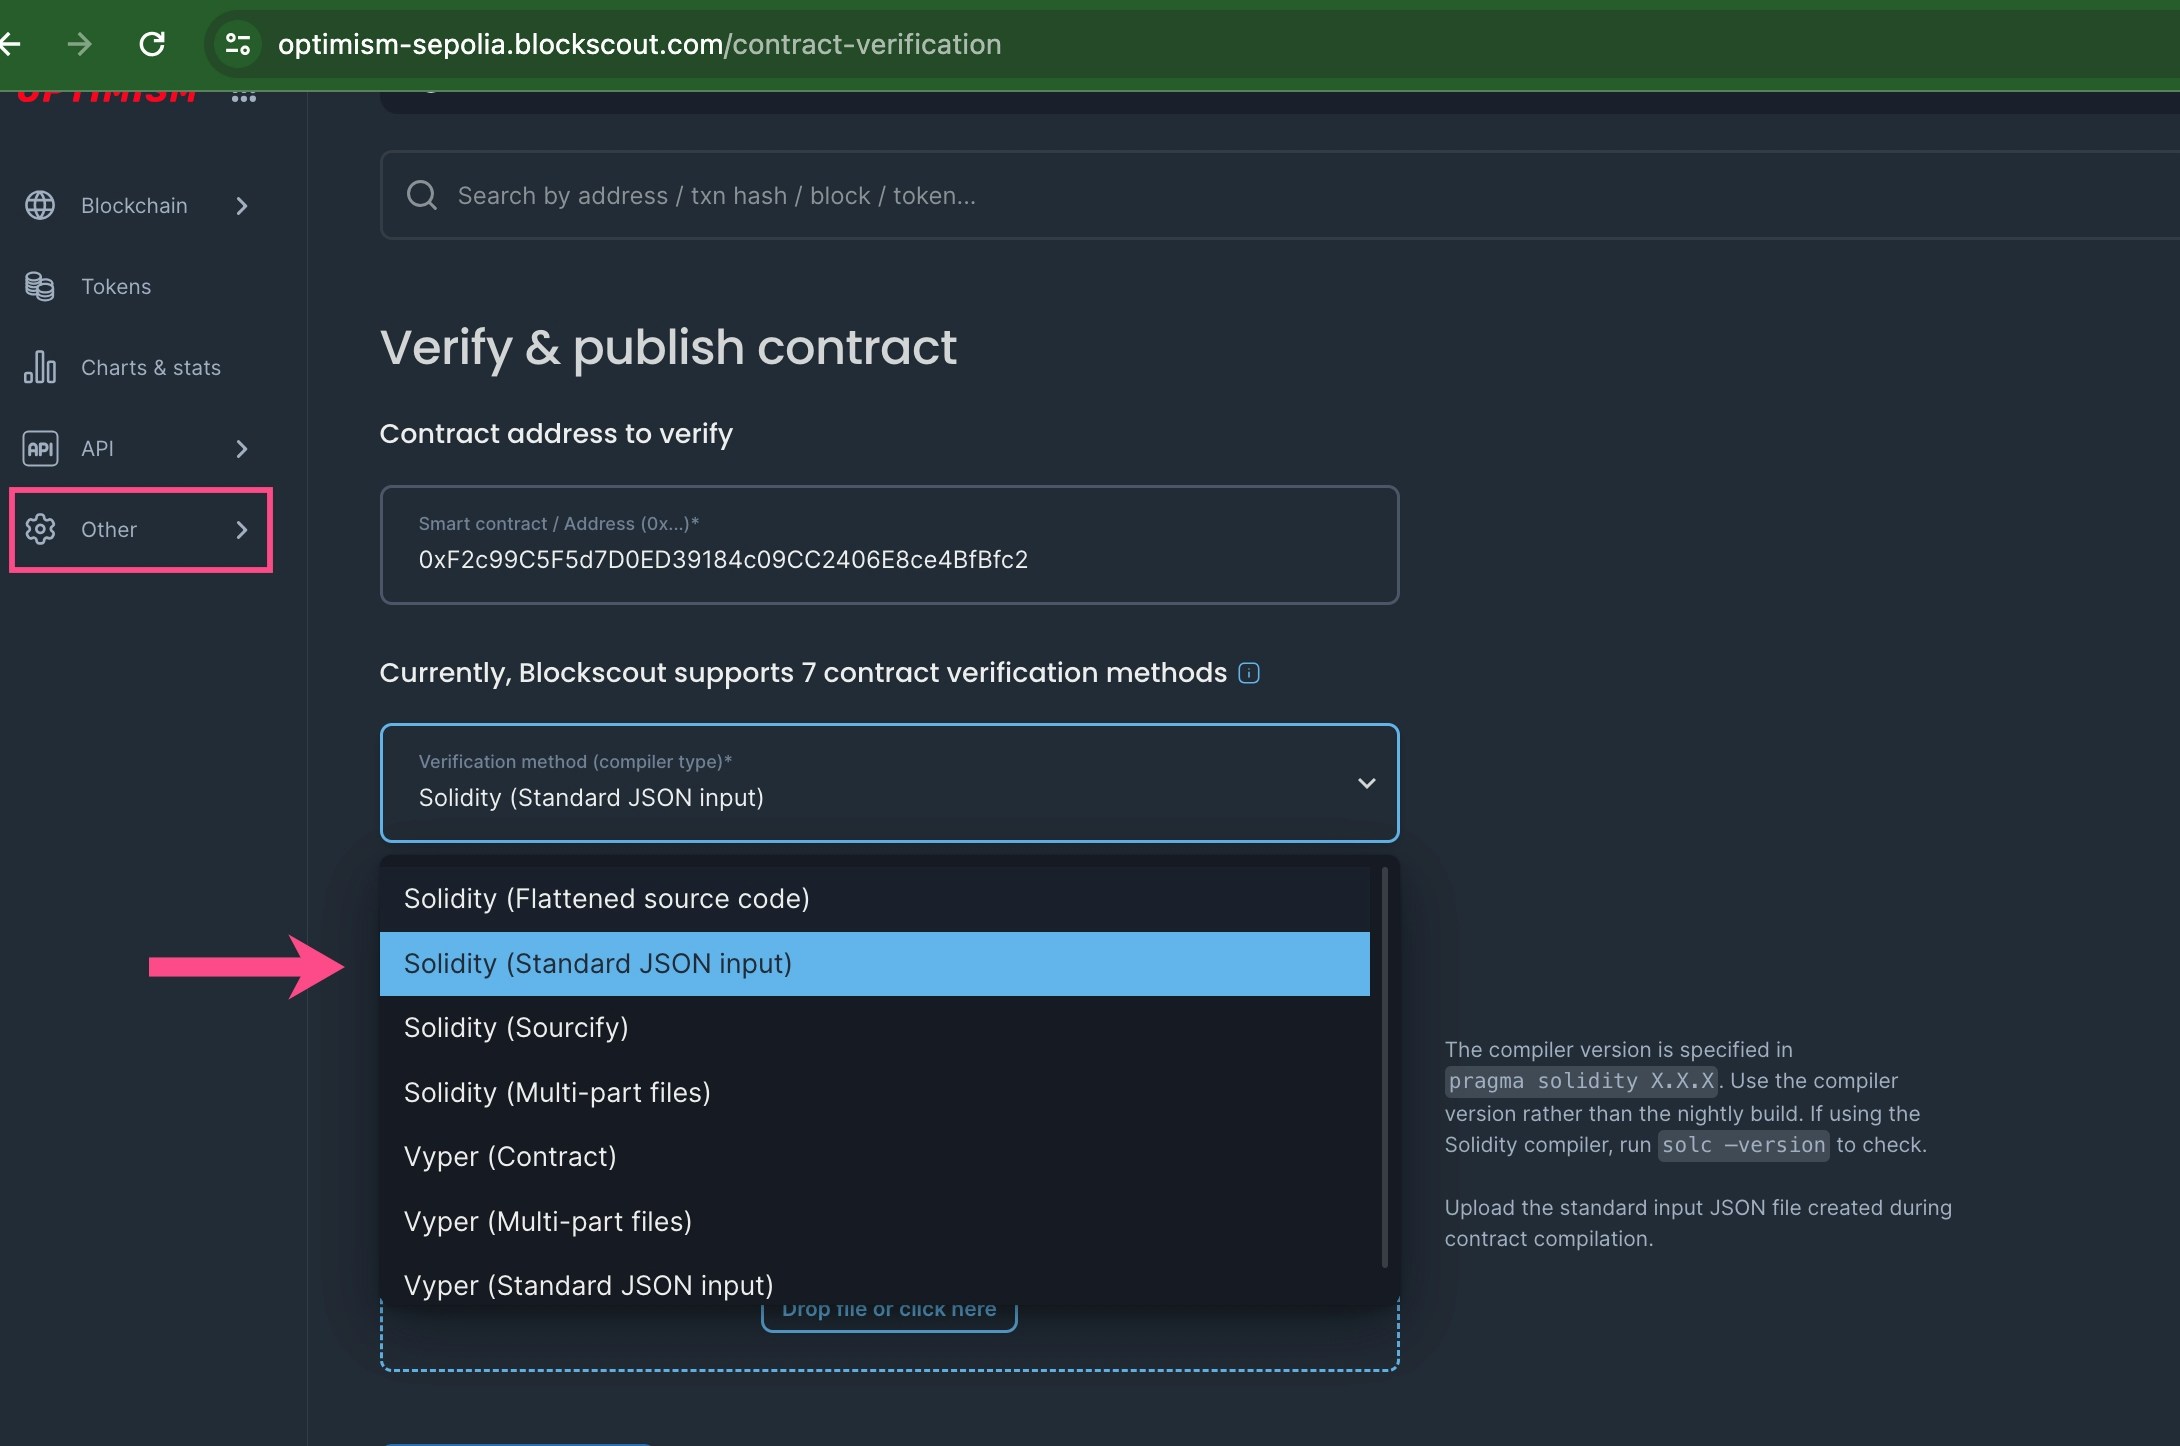The width and height of the screenshot is (2180, 1446).
Task: Expand the Other menu chevron
Action: click(x=241, y=529)
